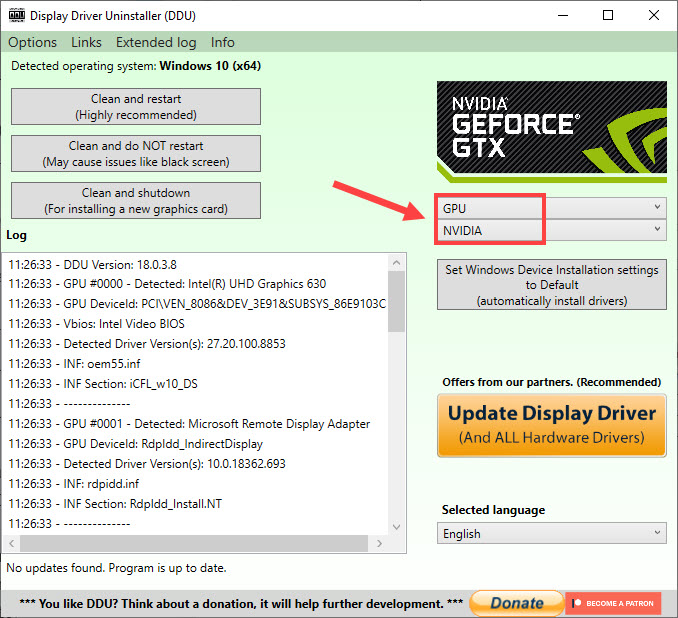
Task: Click the Become a Patron button
Action: pos(614,603)
